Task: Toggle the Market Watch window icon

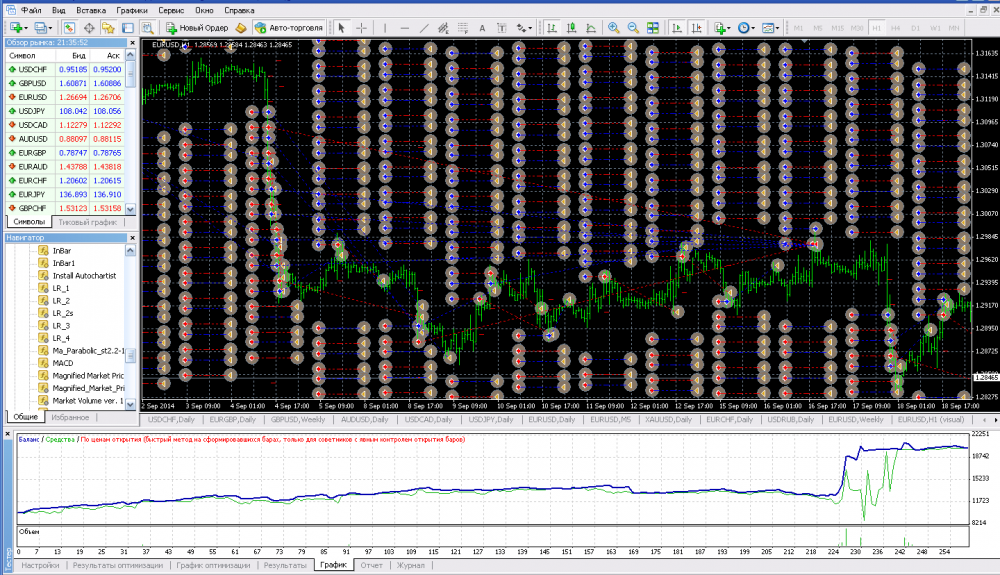Action: 69,27
